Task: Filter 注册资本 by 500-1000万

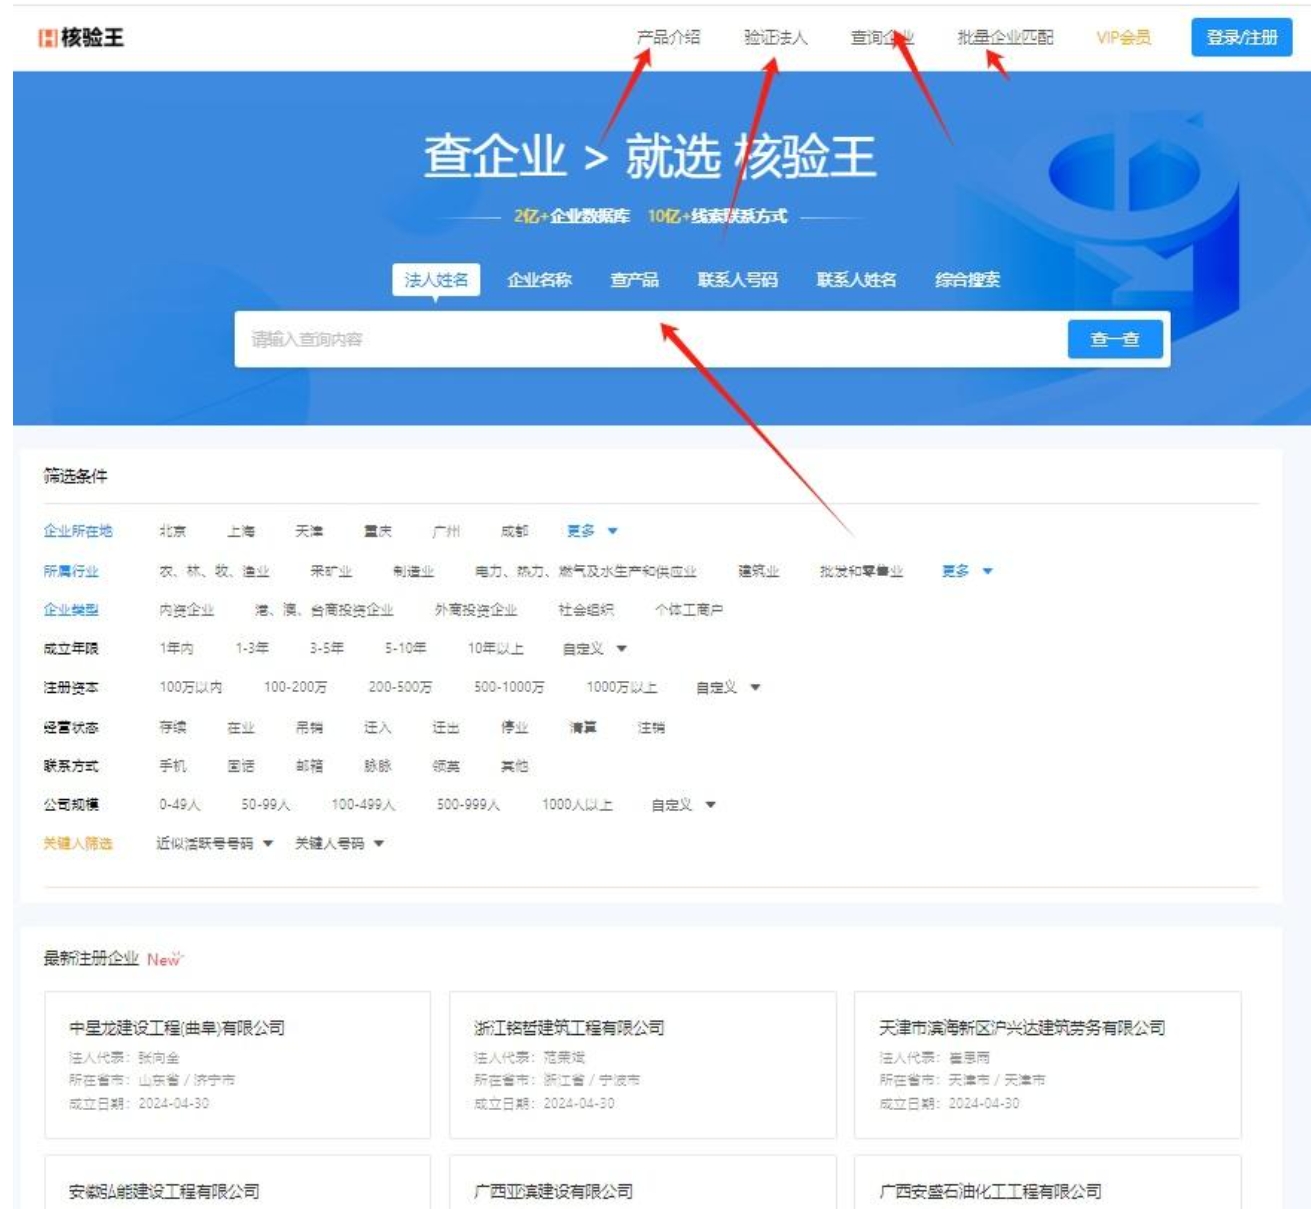Action: pos(509,688)
